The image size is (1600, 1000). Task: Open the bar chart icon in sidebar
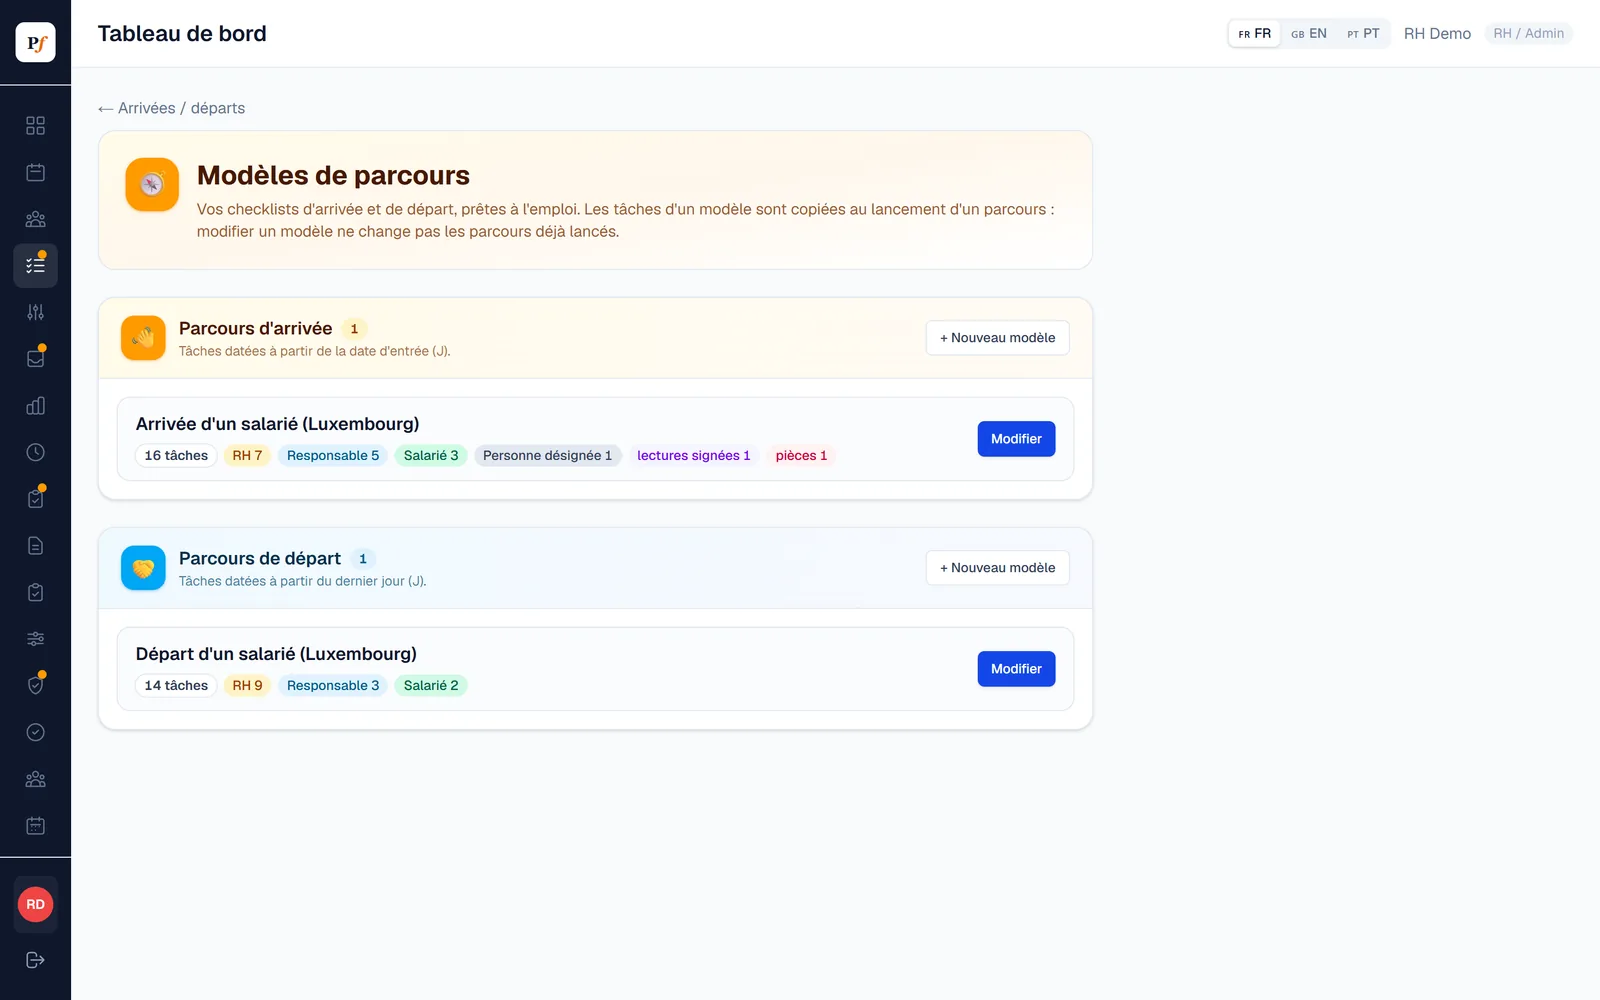tap(35, 406)
